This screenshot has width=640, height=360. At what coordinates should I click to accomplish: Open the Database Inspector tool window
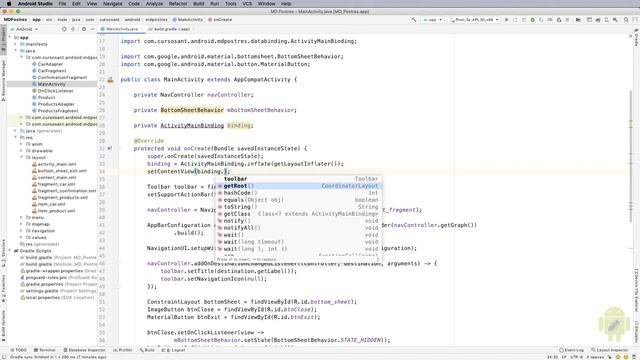(x=84, y=350)
